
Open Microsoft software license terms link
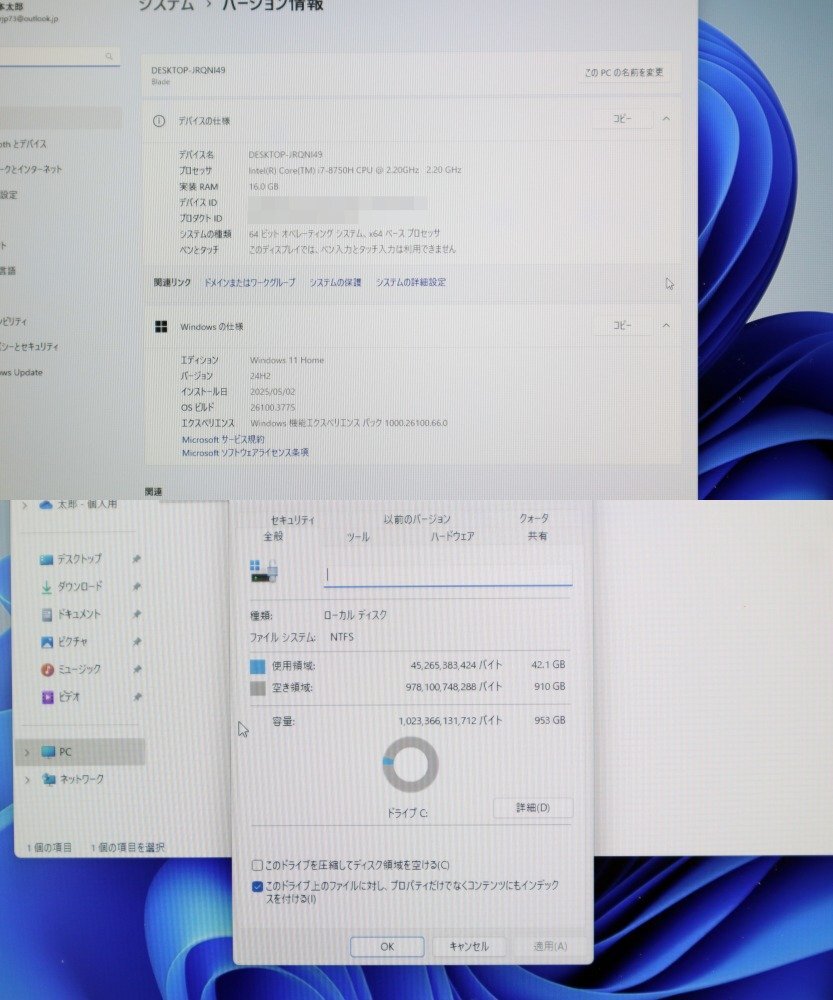245,453
